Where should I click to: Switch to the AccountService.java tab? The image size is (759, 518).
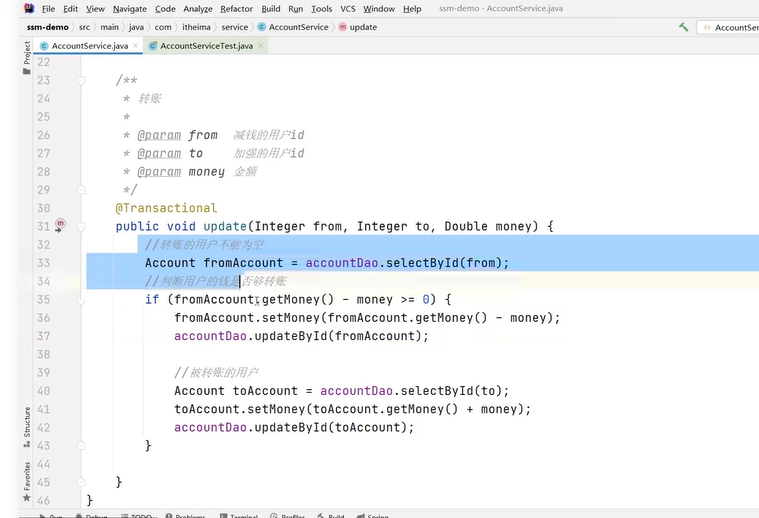click(x=90, y=46)
